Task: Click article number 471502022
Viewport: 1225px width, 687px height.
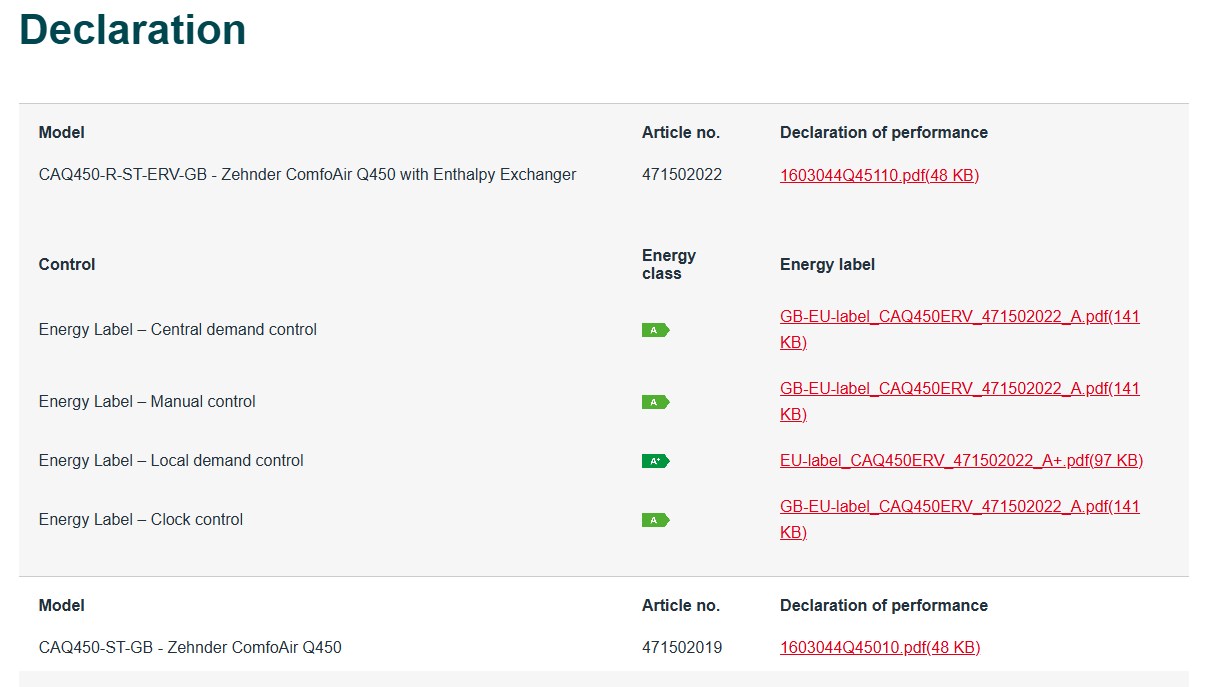Action: point(681,175)
